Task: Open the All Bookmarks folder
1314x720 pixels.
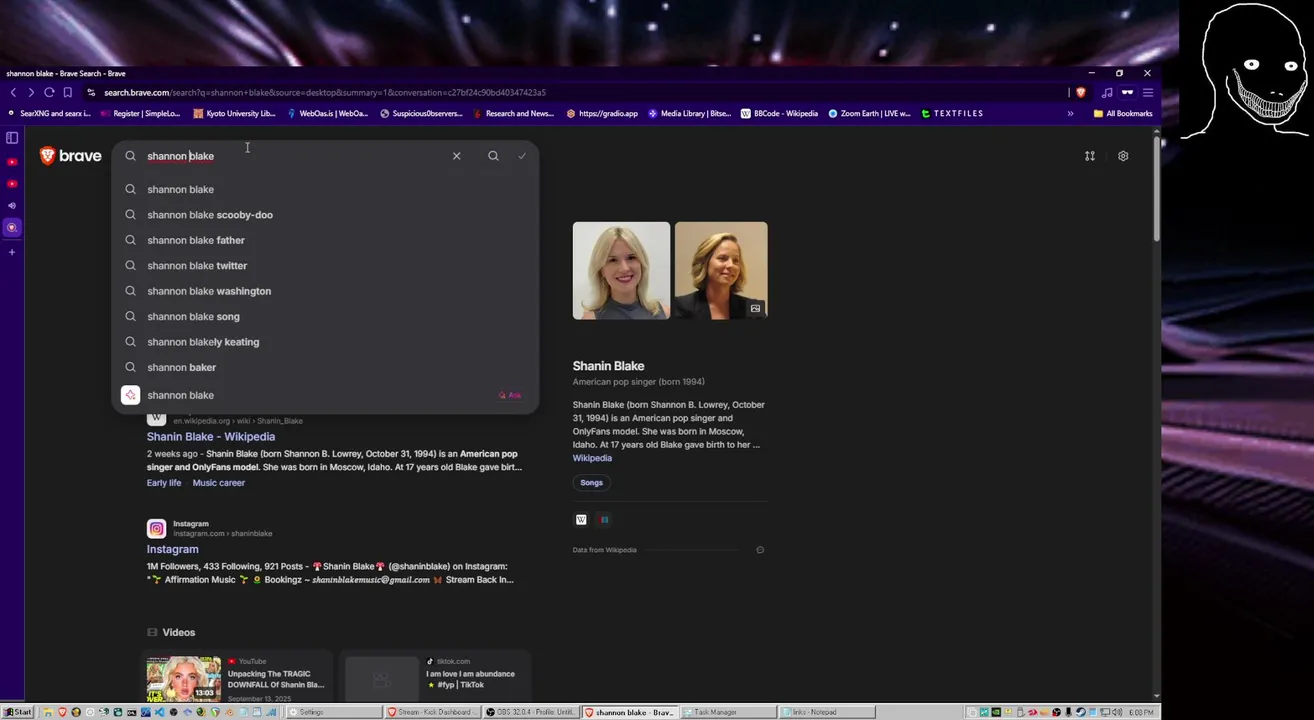Action: pyautogui.click(x=1122, y=114)
